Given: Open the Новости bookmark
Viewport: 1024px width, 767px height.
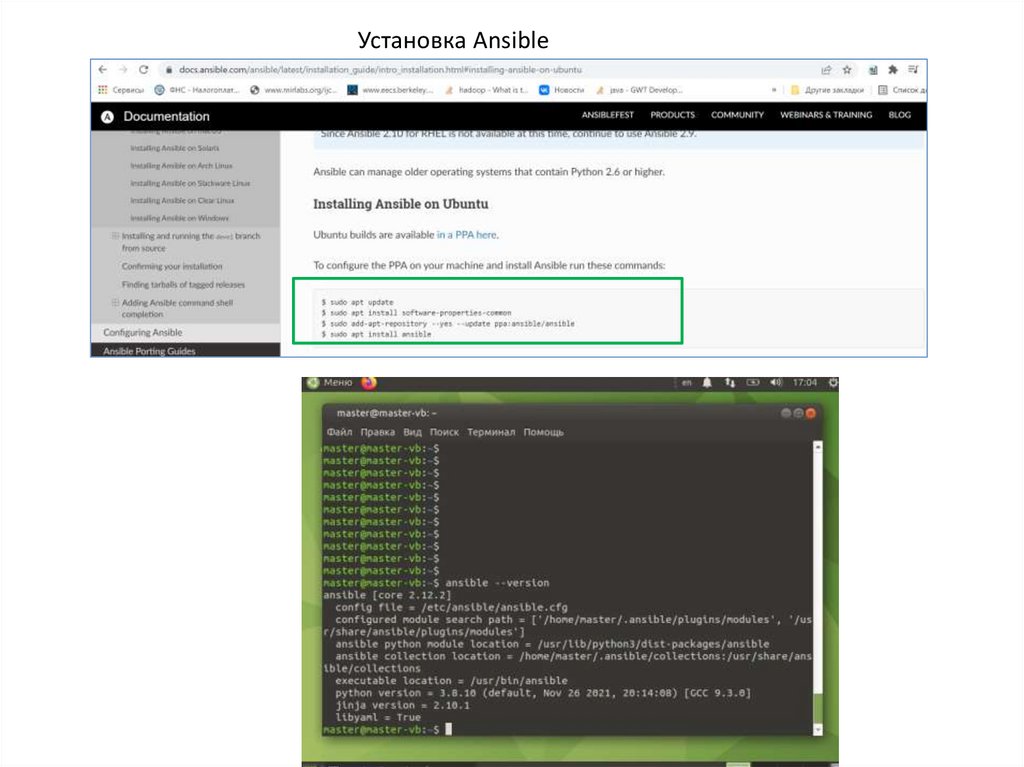Looking at the screenshot, I should coord(562,90).
